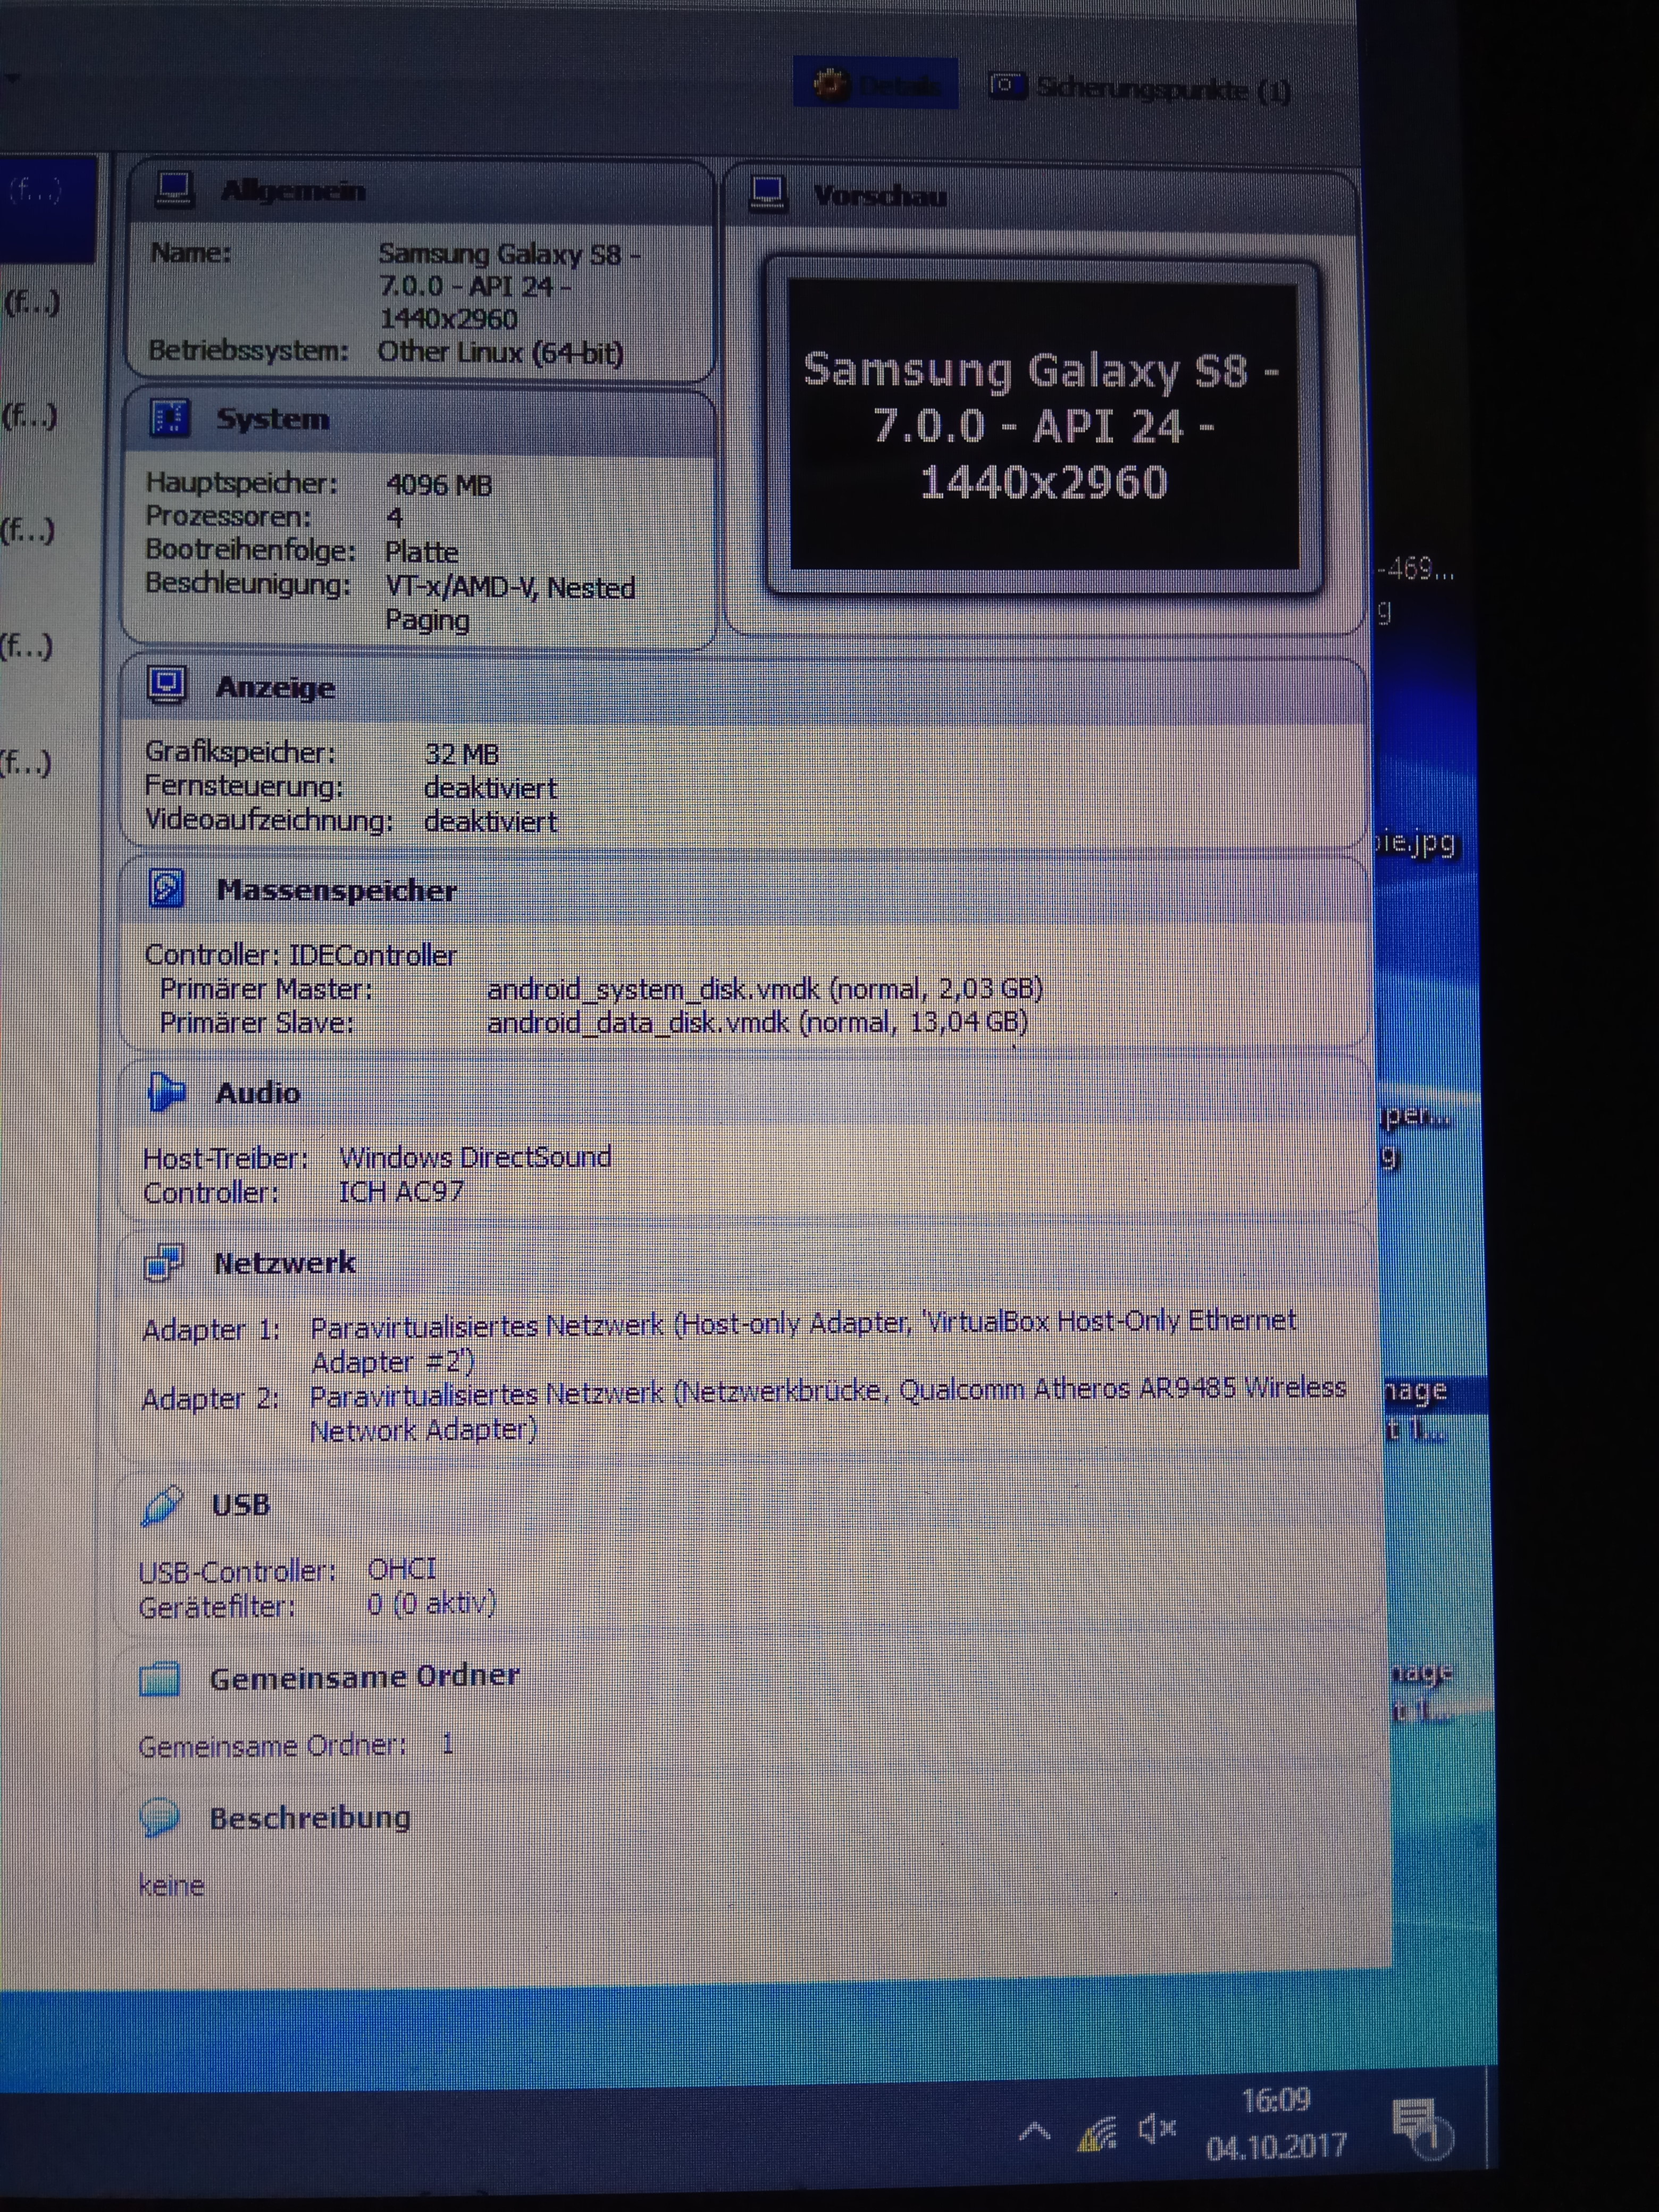
Task: Click the USB-Controller value OHCI
Action: pos(402,1568)
